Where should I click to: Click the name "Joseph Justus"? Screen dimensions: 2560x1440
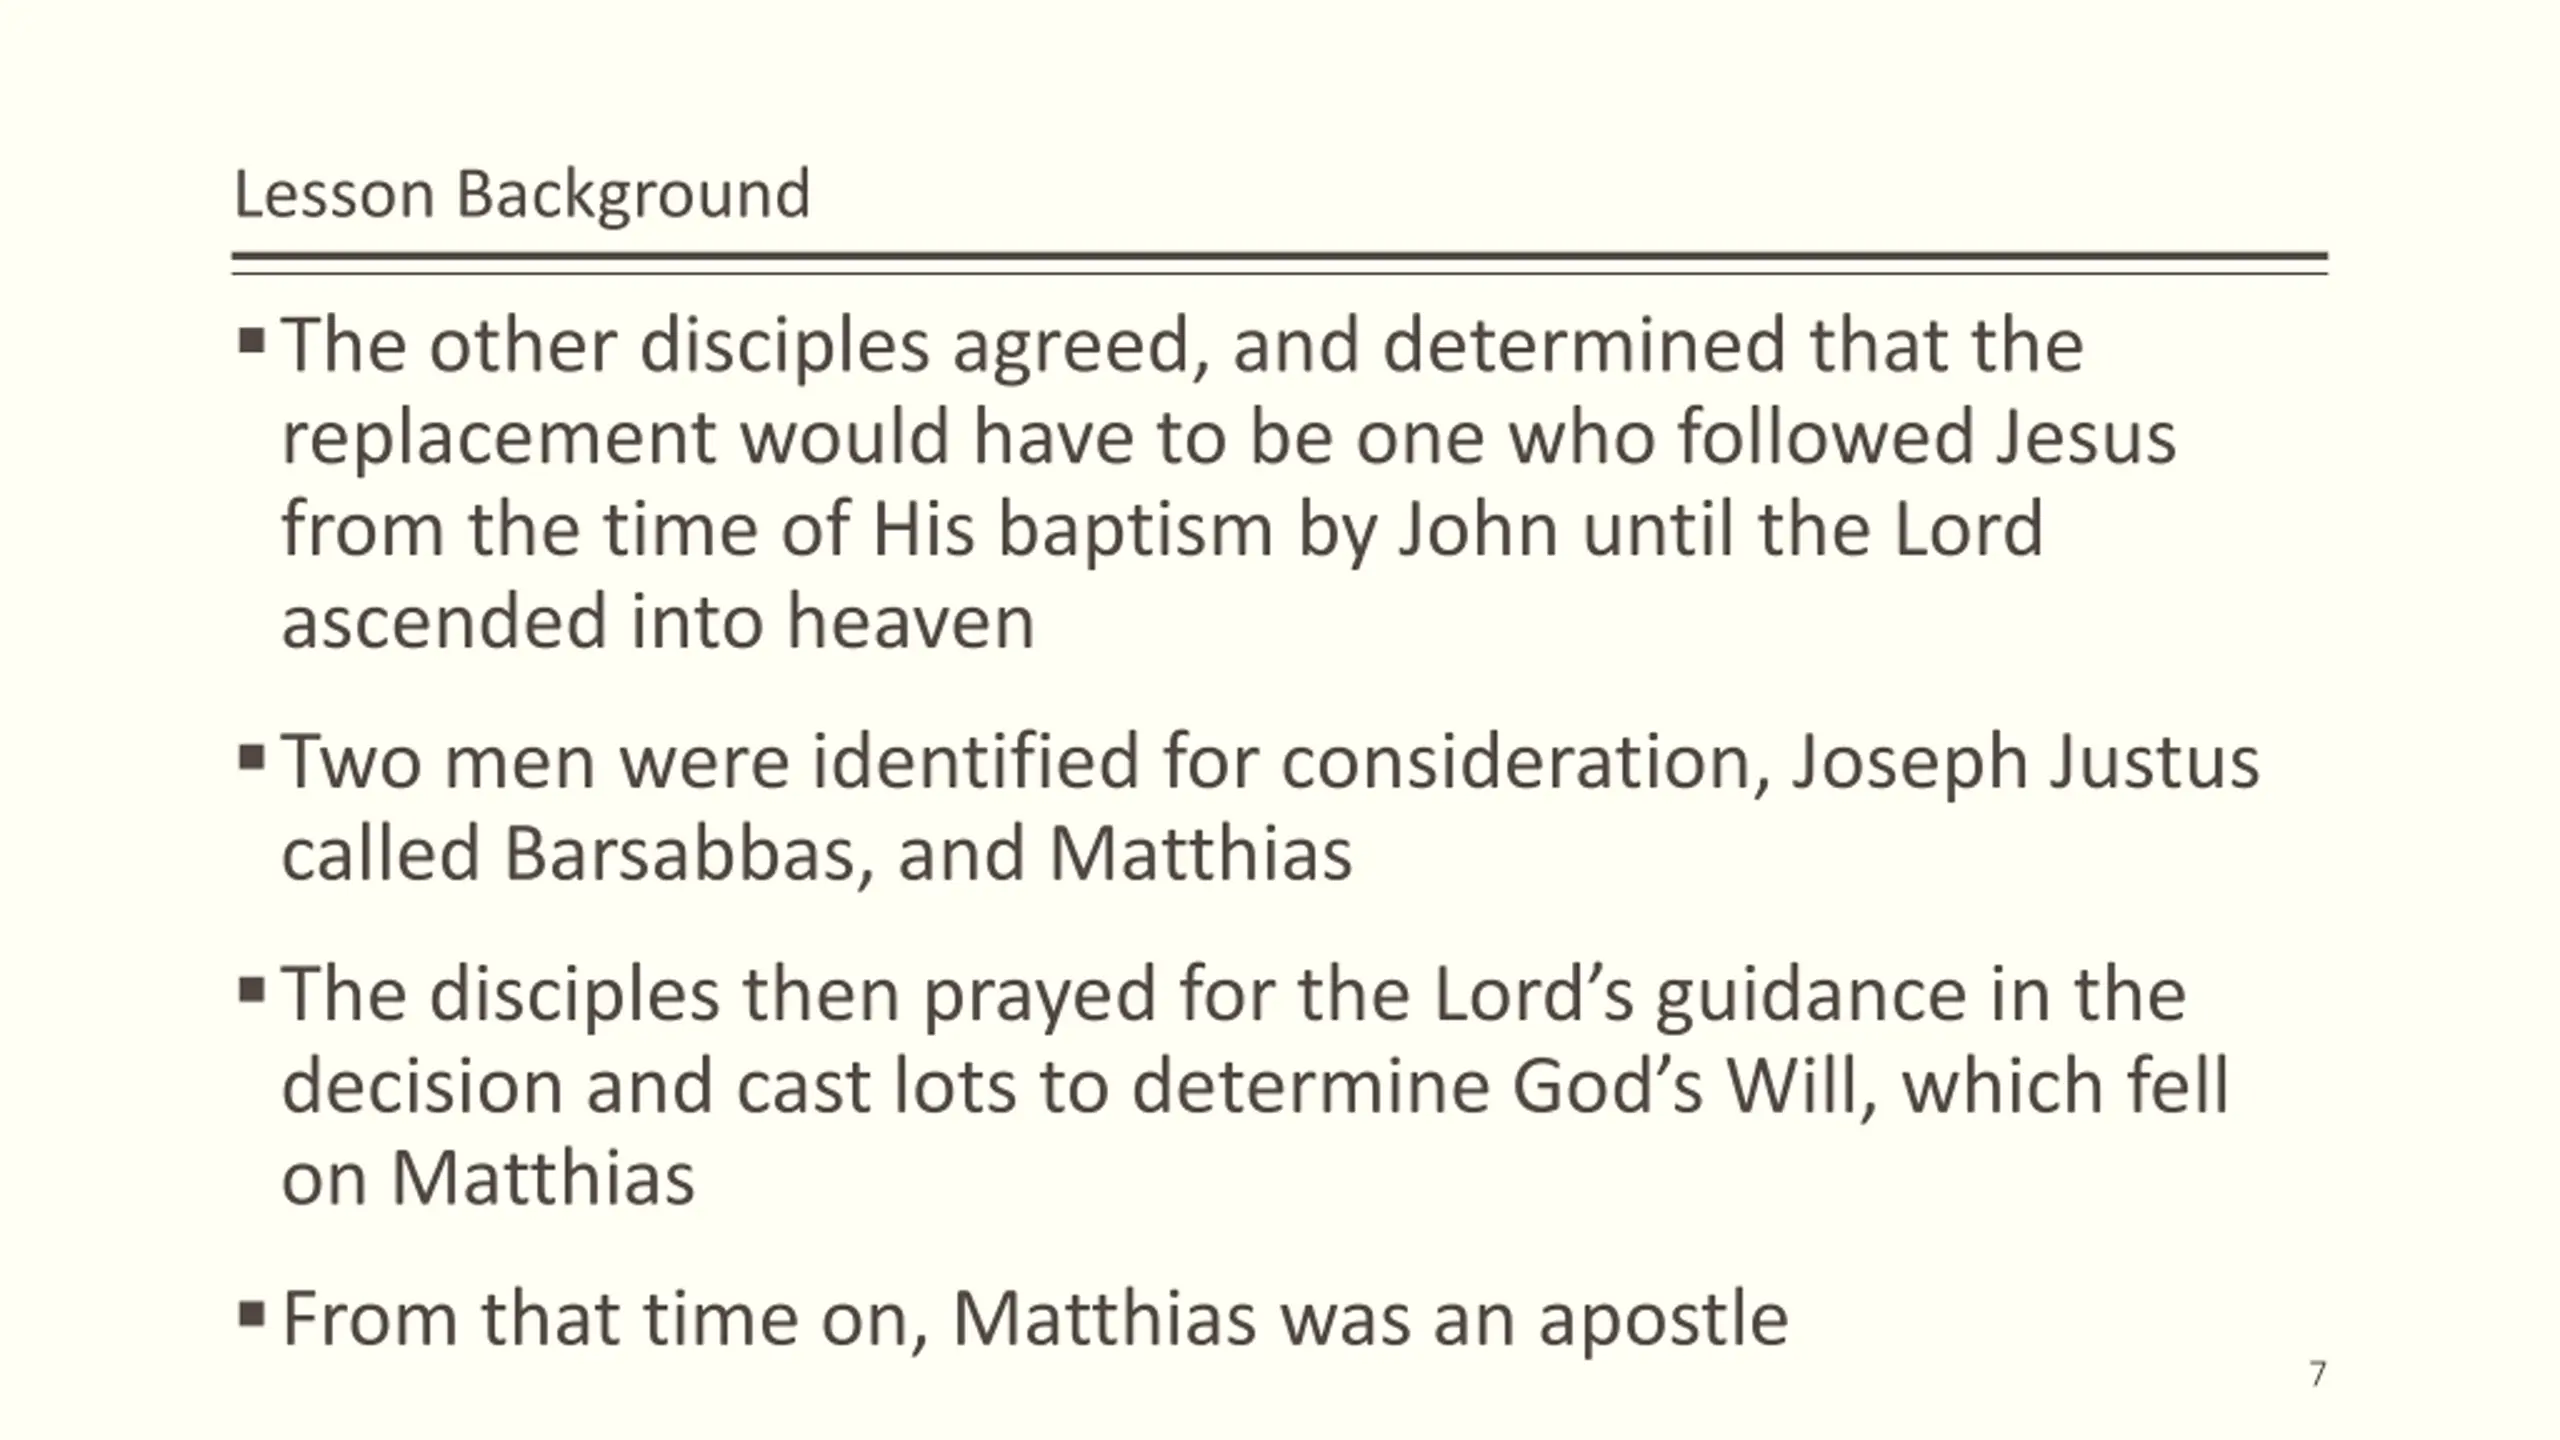pyautogui.click(x=2025, y=762)
